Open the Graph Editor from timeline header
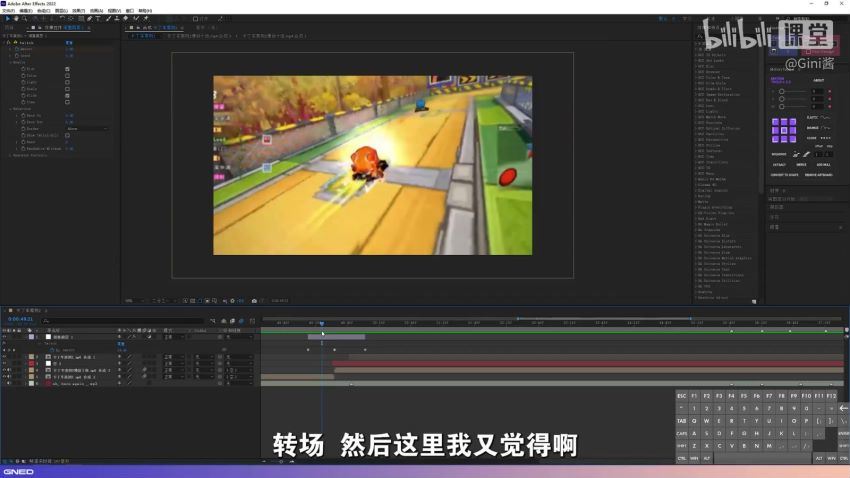 tap(252, 321)
